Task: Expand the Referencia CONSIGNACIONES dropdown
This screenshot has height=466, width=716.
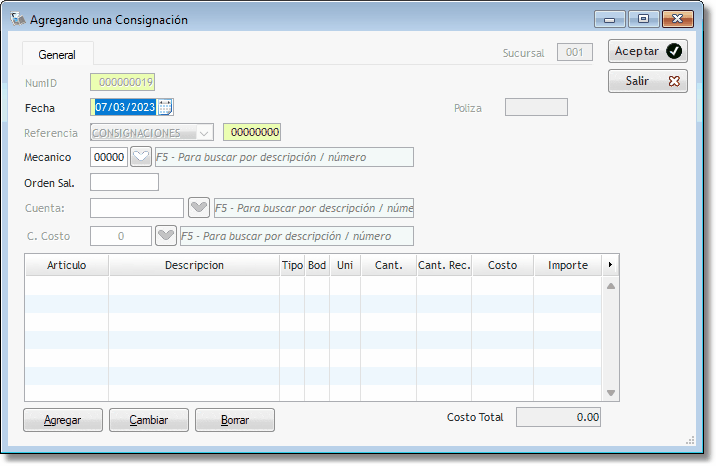Action: click(x=204, y=132)
